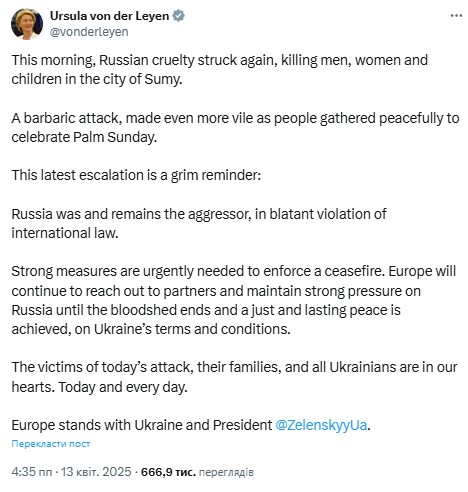This screenshot has height=492, width=468.
Task: Click the 13 квіт. 2025 date
Action: coord(96,472)
